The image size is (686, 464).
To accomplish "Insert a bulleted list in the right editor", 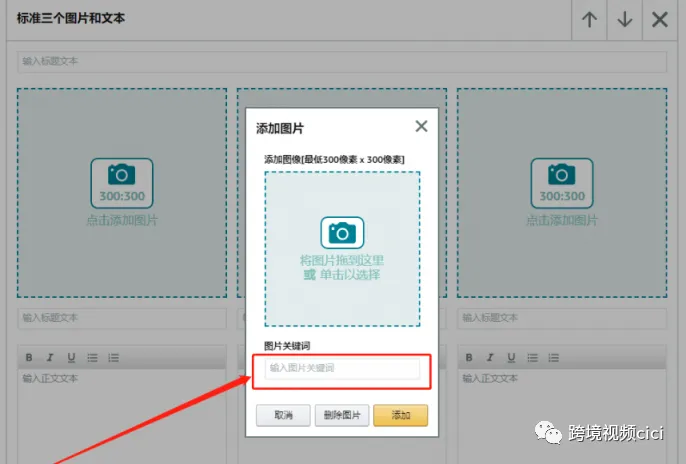I will pyautogui.click(x=532, y=358).
